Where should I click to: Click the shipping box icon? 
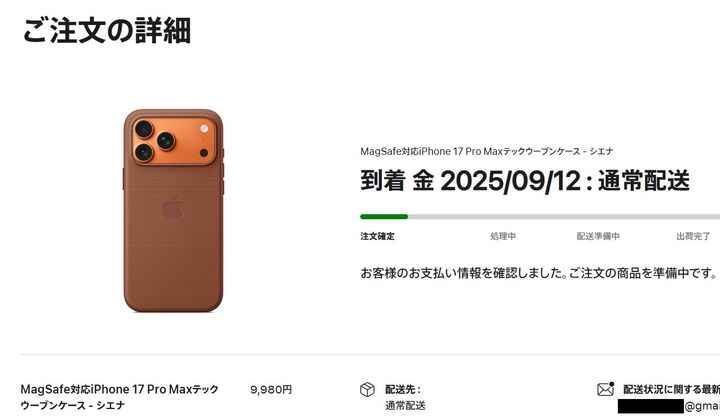point(367,390)
